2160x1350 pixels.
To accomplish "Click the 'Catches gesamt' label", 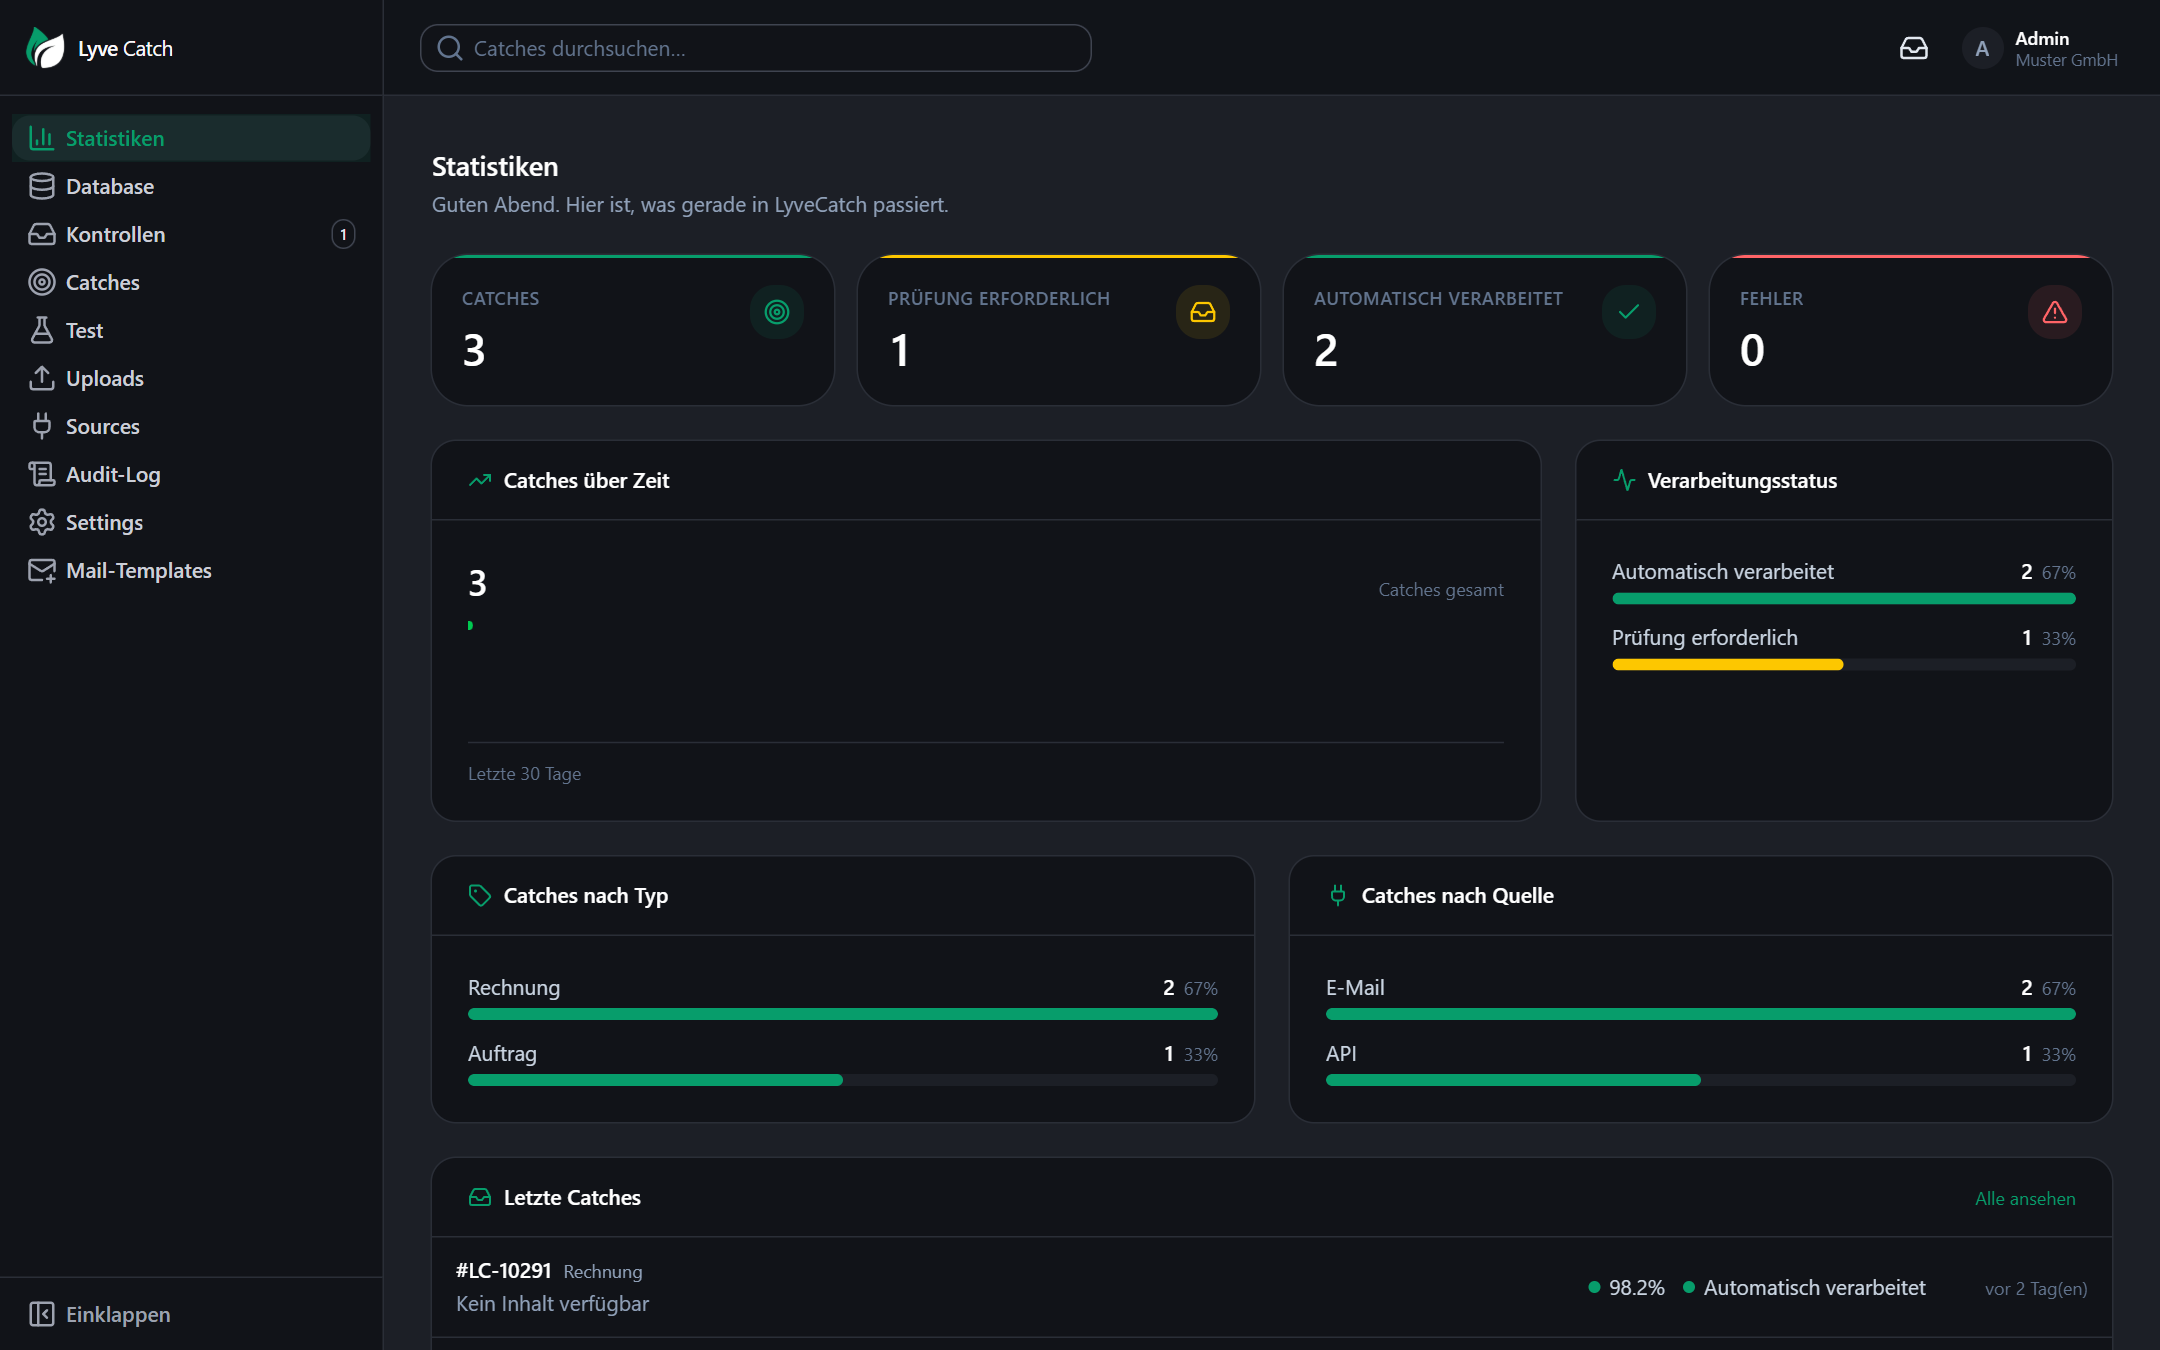I will click(x=1440, y=590).
